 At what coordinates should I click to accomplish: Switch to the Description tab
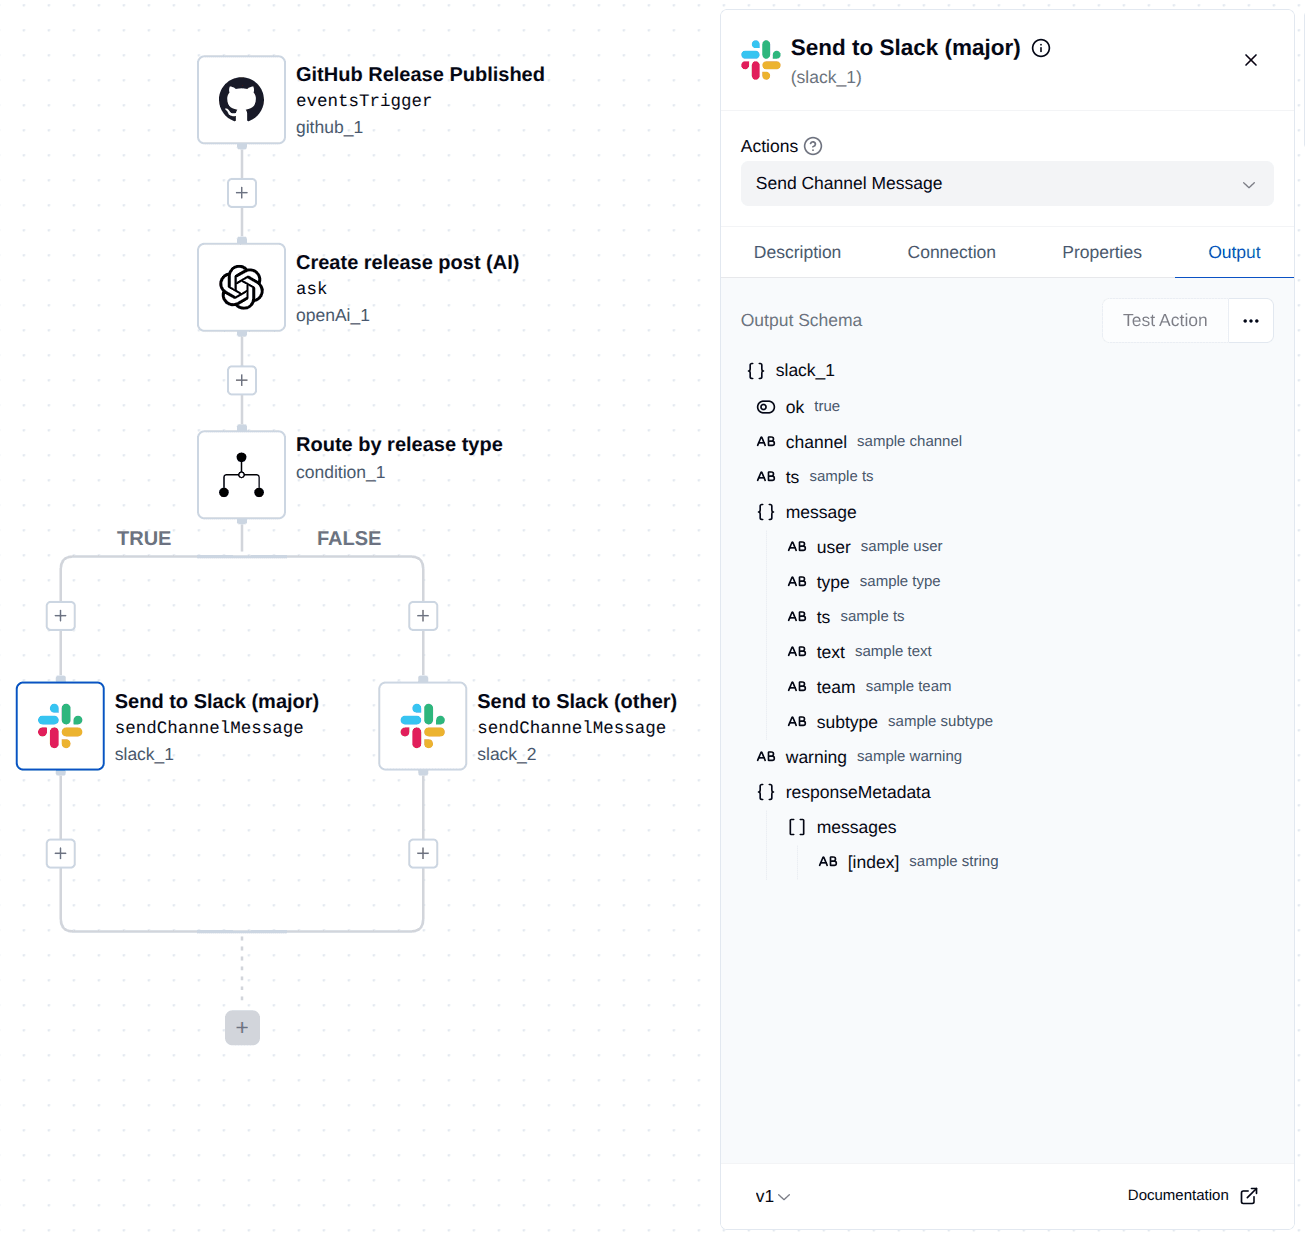[x=797, y=253]
